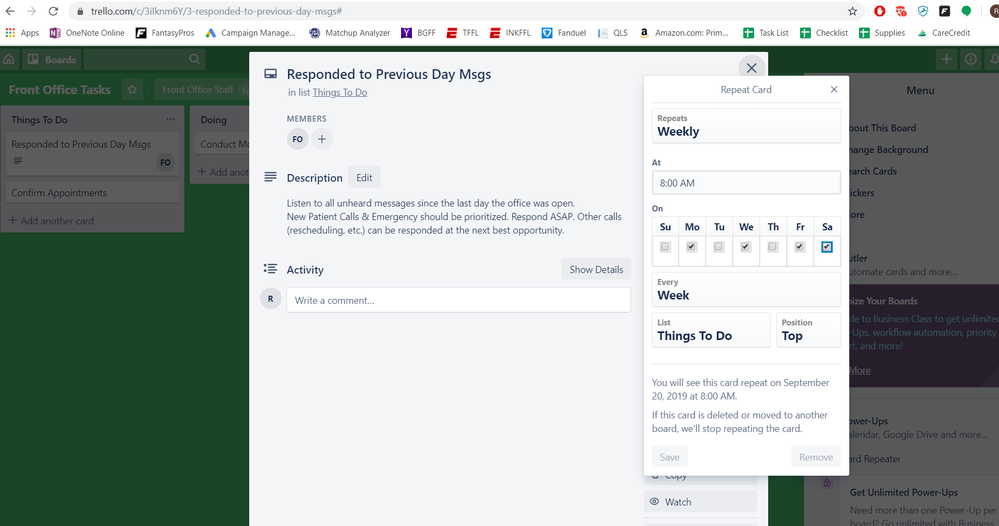Edit the card description
This screenshot has height=526, width=999.
364,178
